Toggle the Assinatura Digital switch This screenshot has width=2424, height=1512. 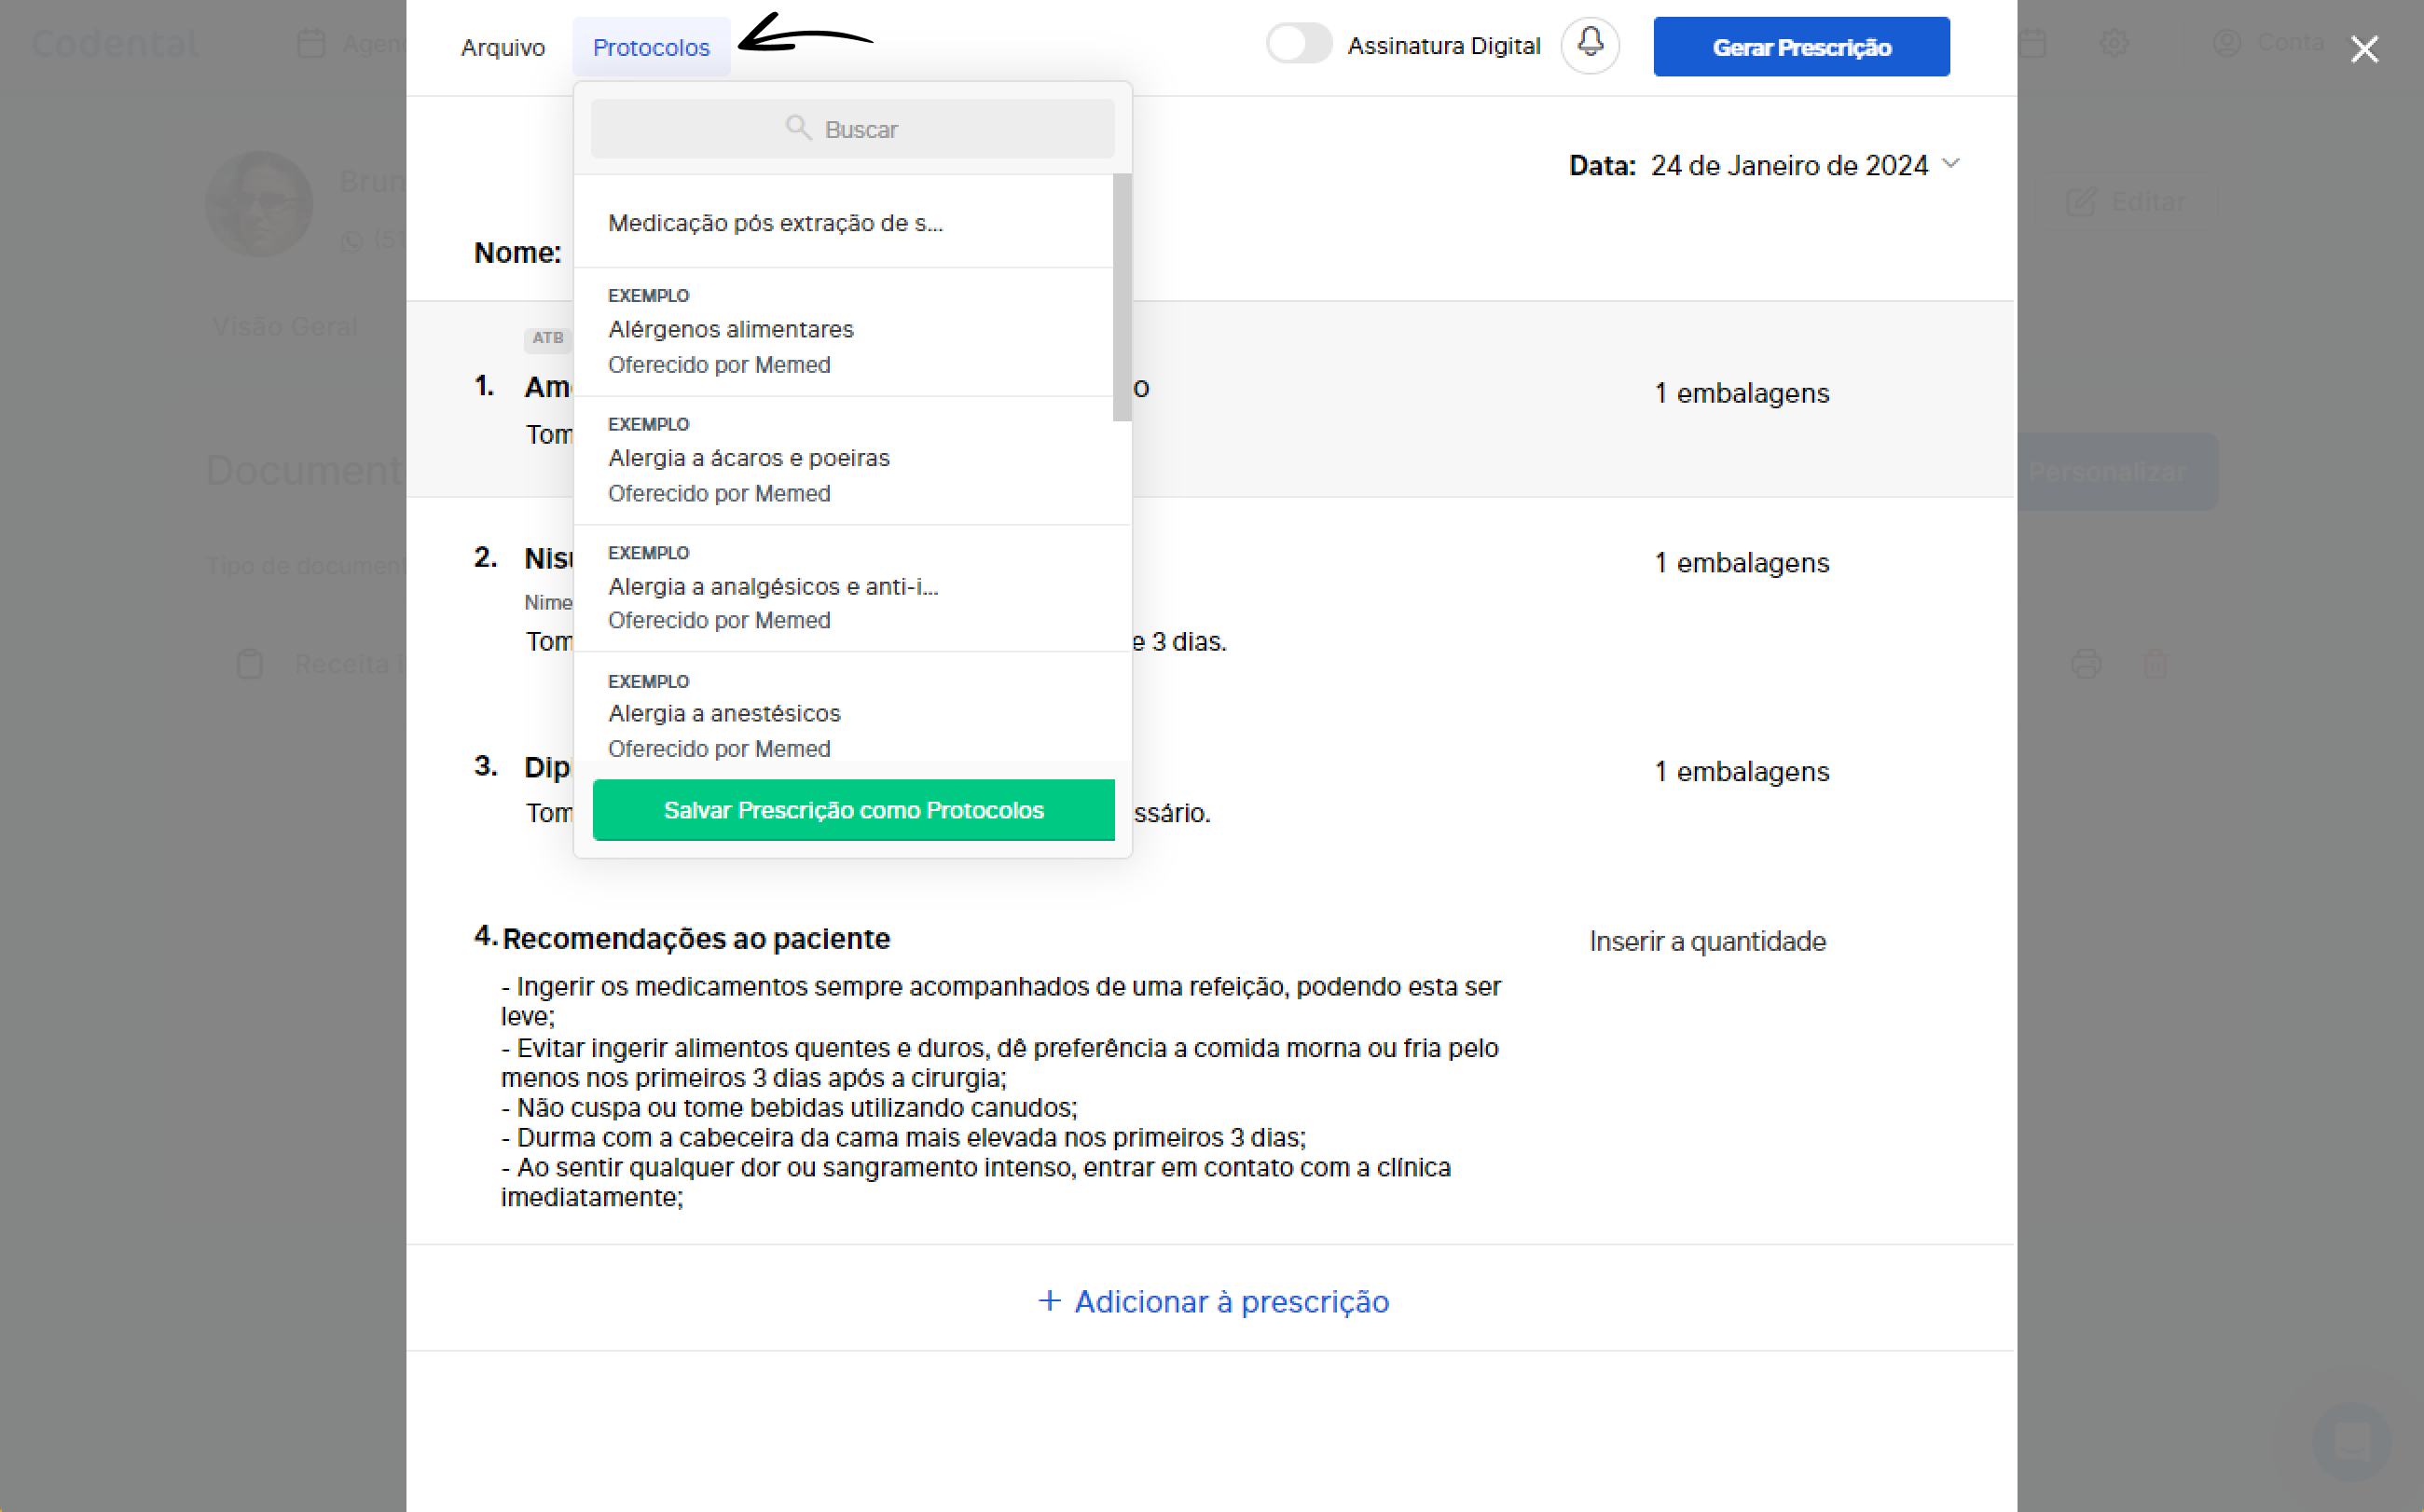1298,44
